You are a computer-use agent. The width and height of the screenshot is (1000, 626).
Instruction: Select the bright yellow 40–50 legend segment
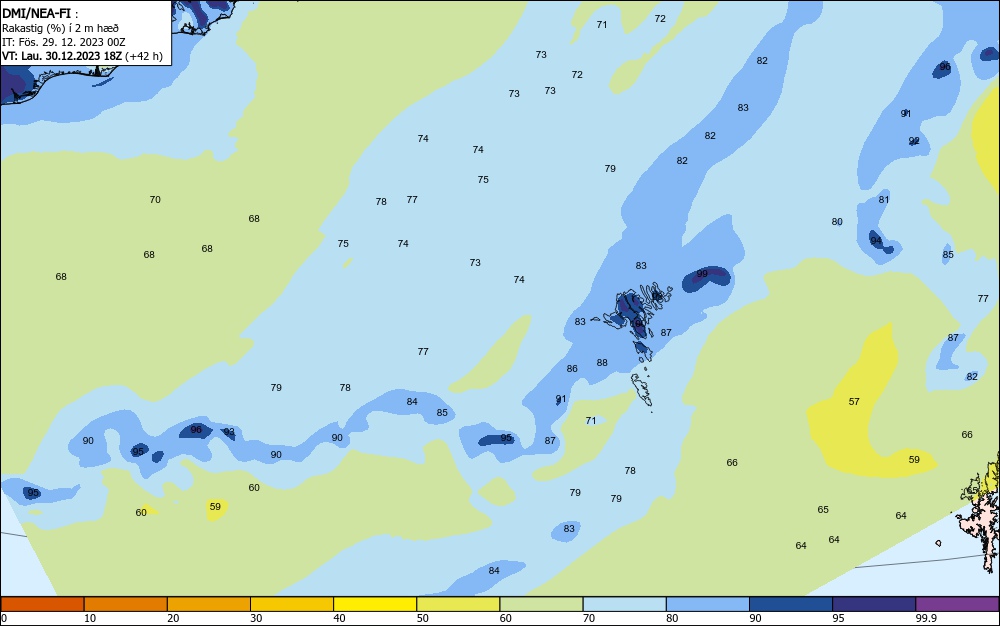375,604
